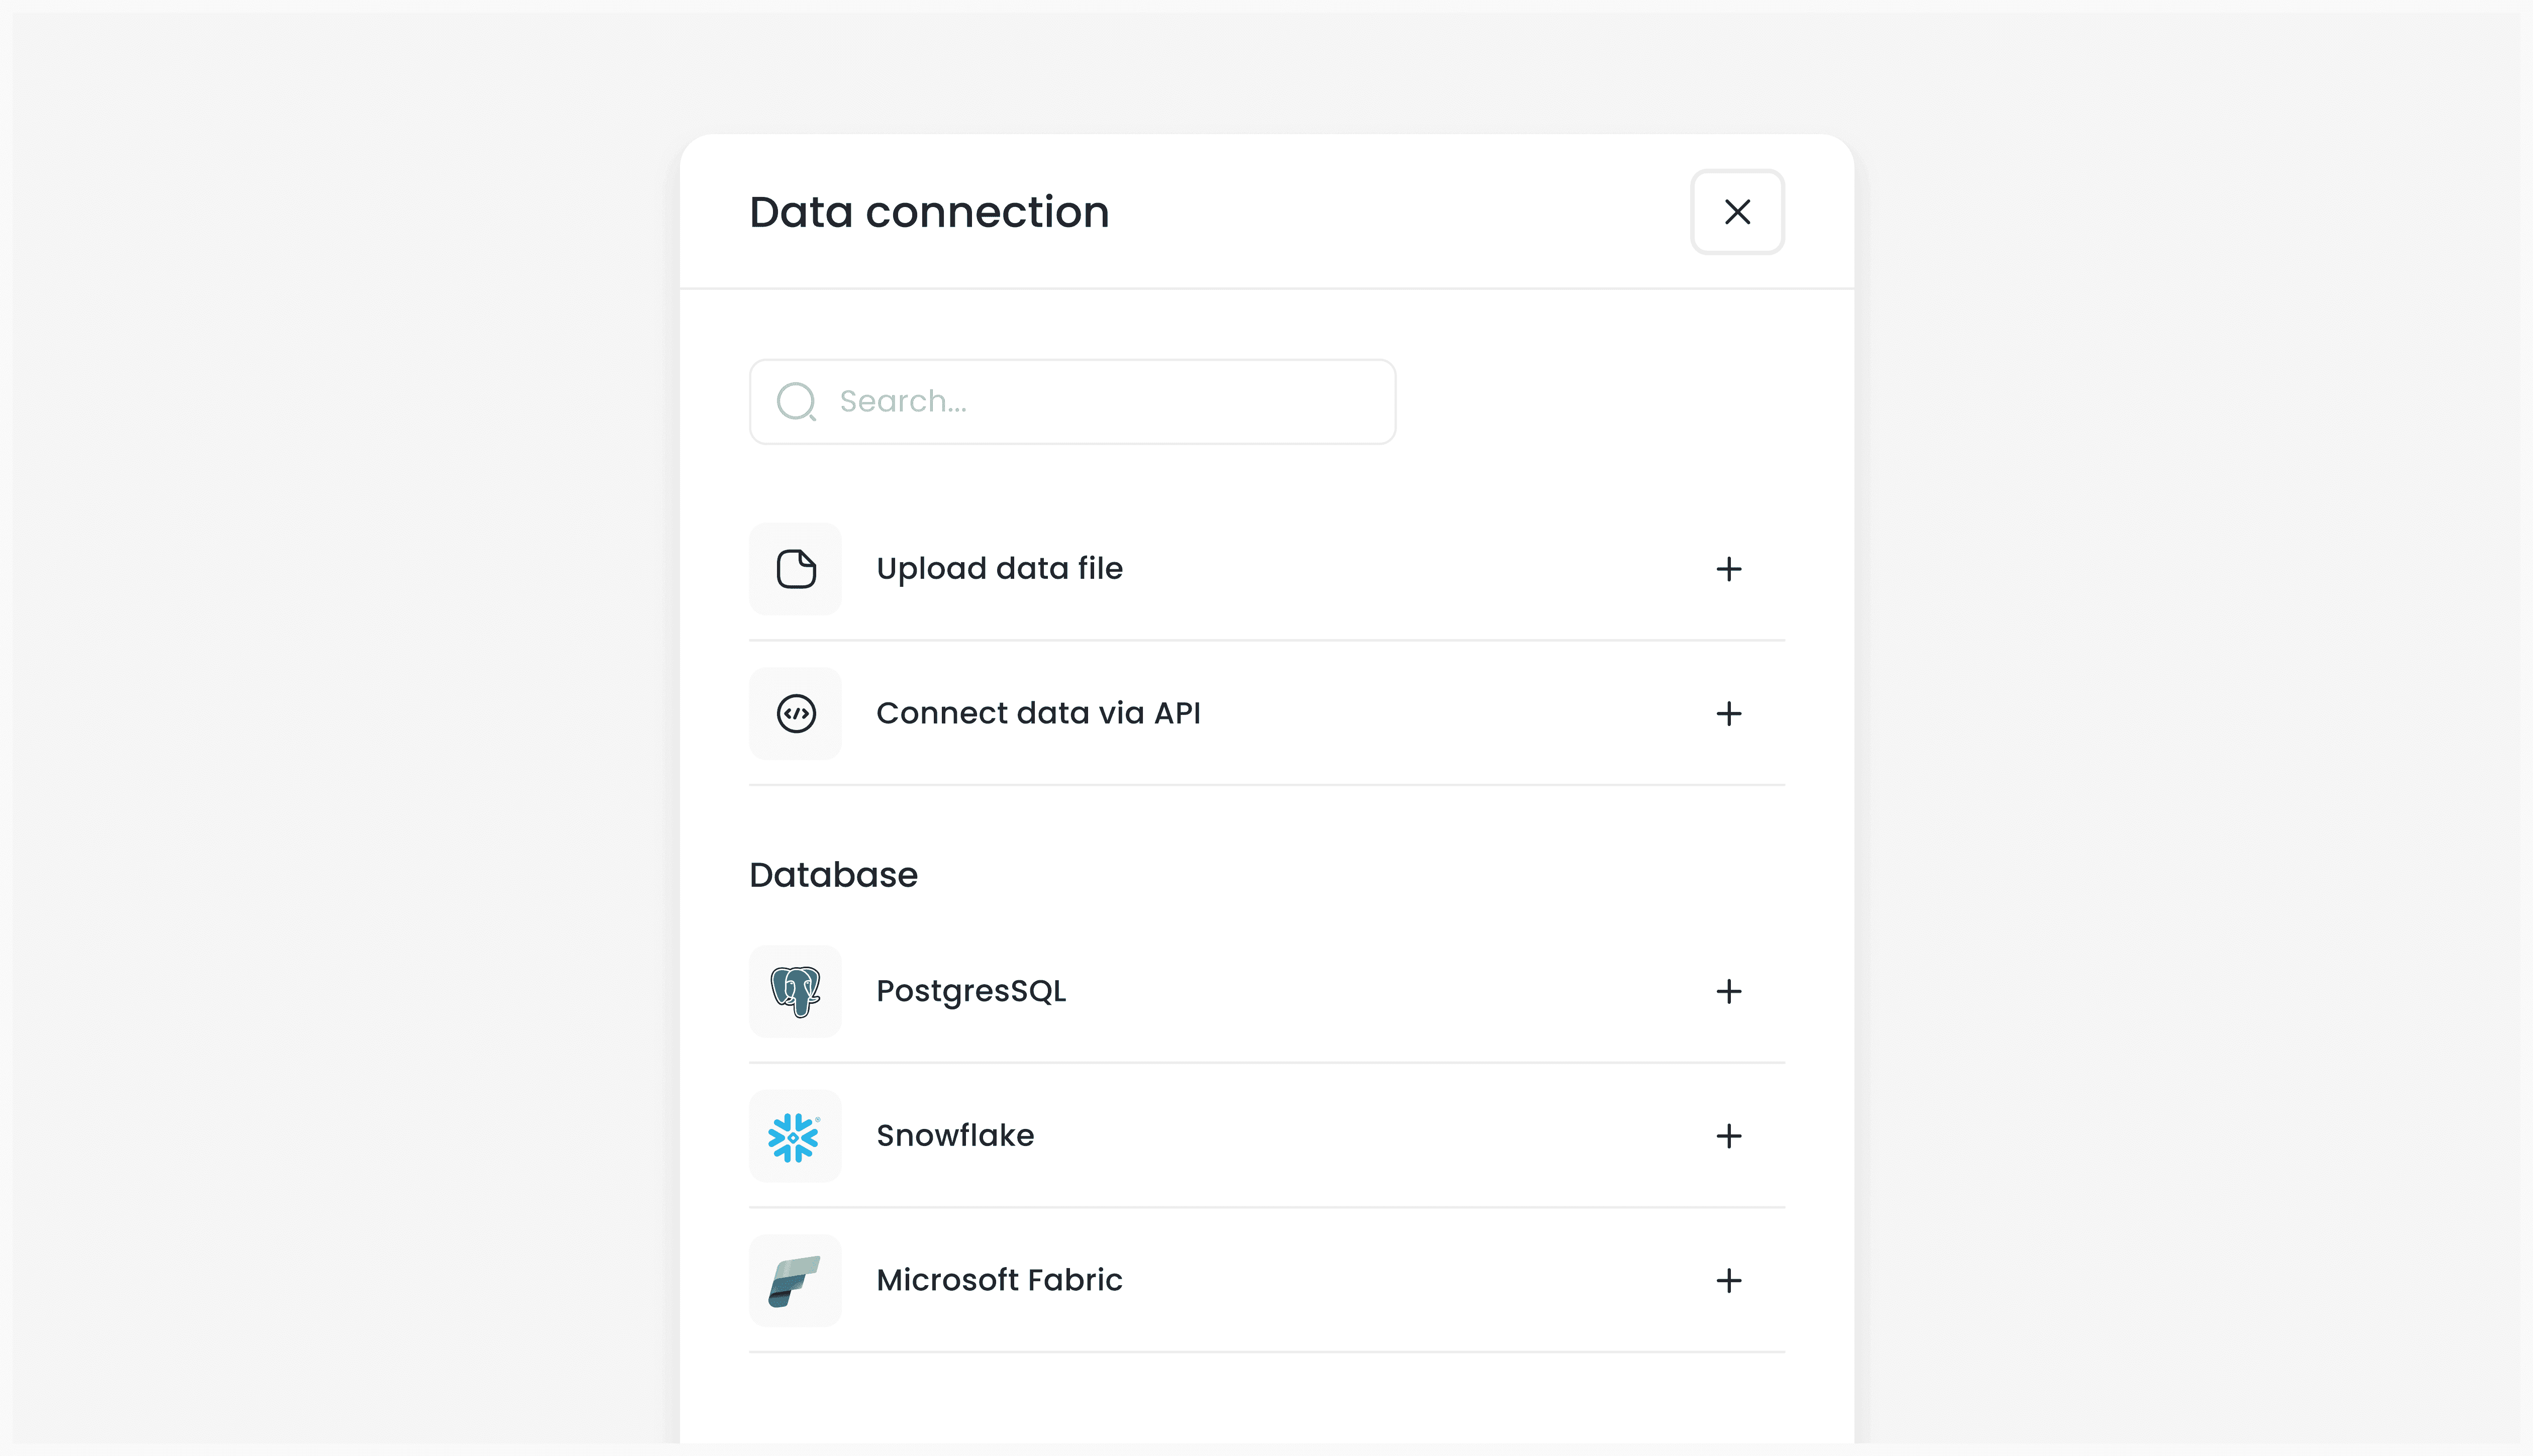Image resolution: width=2533 pixels, height=1456 pixels.
Task: Click the Upload data file document icon
Action: pyautogui.click(x=795, y=568)
